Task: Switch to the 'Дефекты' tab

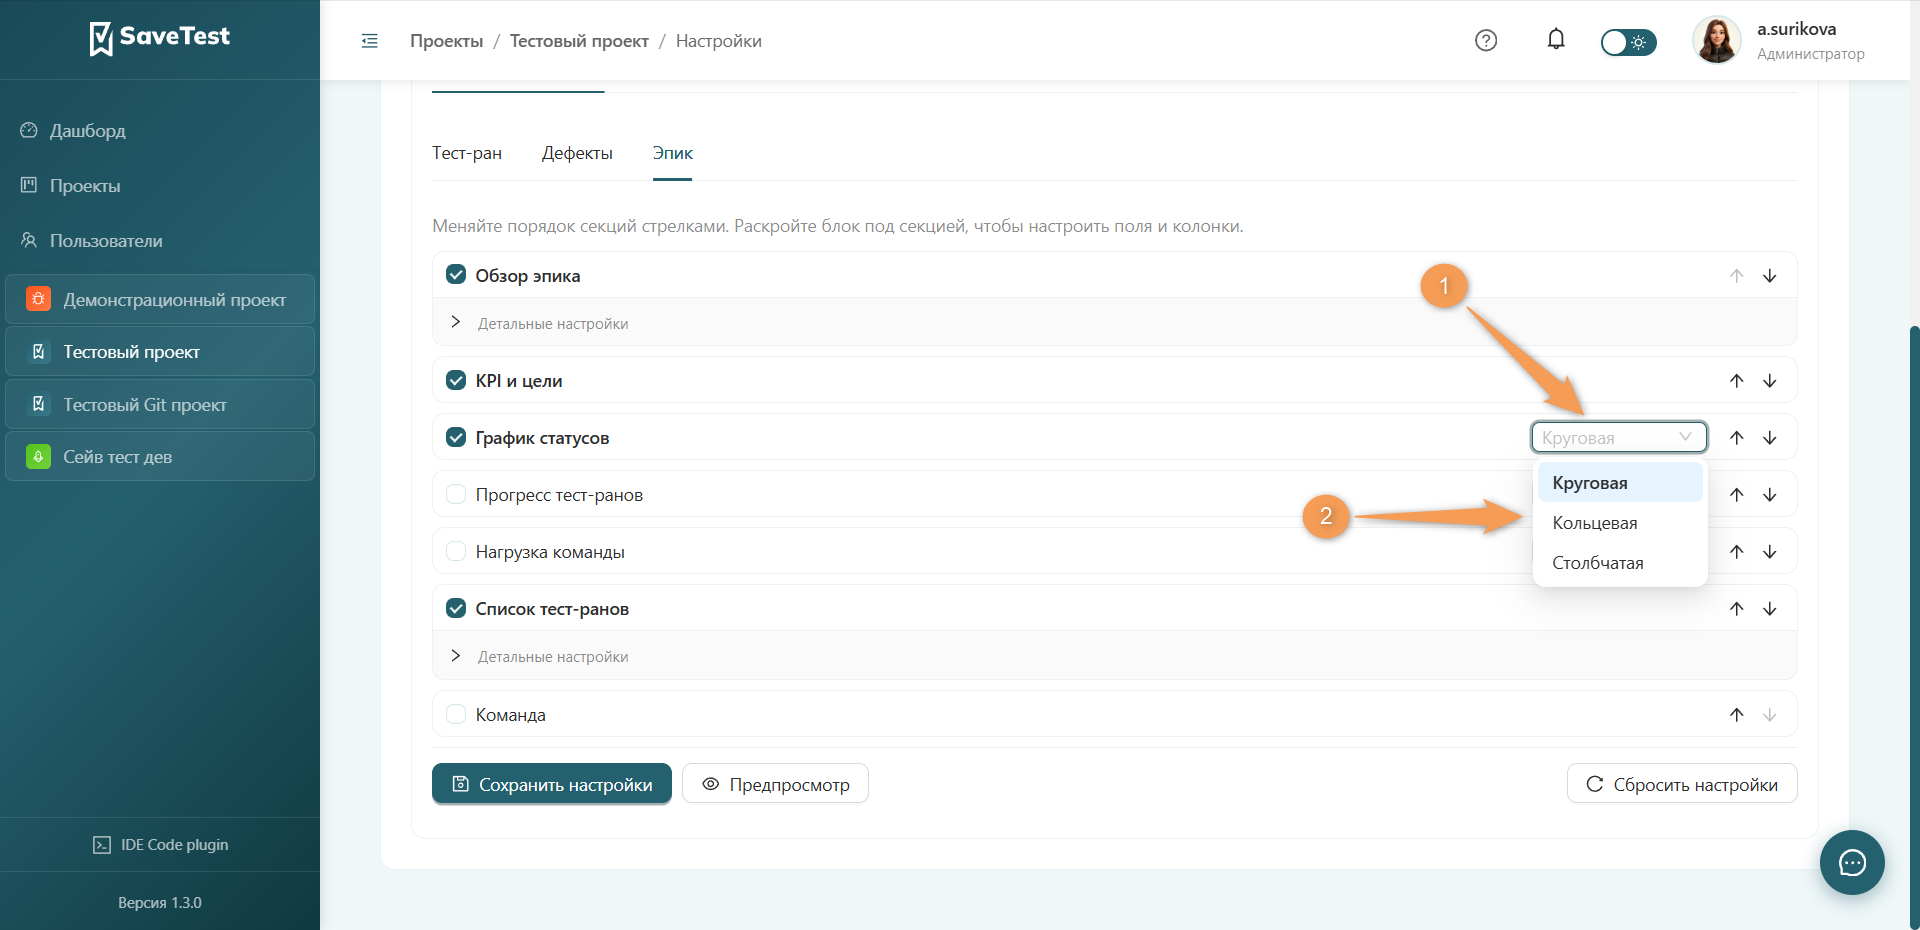Action: pyautogui.click(x=577, y=153)
